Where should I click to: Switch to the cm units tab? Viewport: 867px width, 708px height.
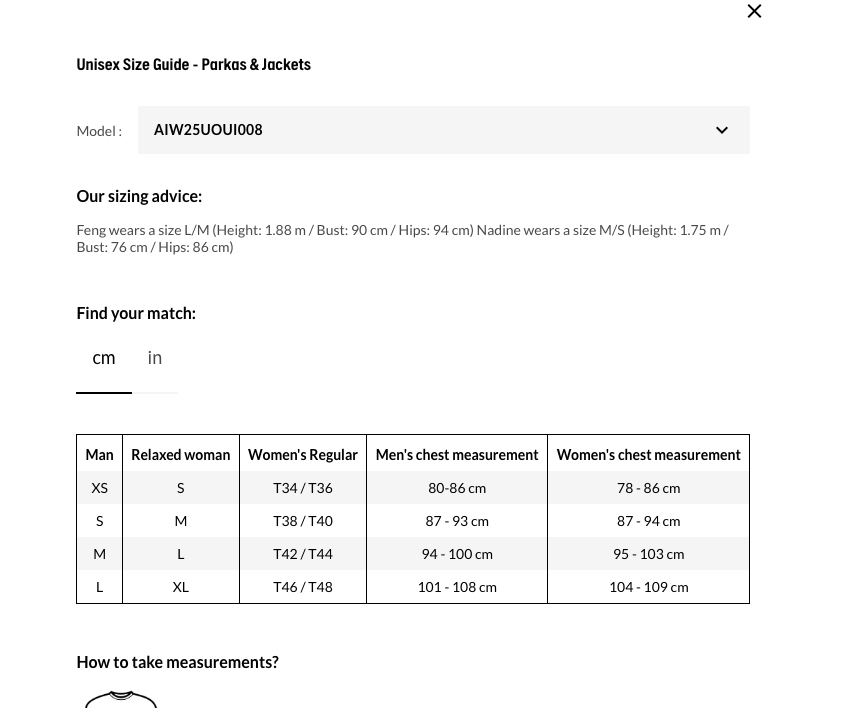[104, 358]
